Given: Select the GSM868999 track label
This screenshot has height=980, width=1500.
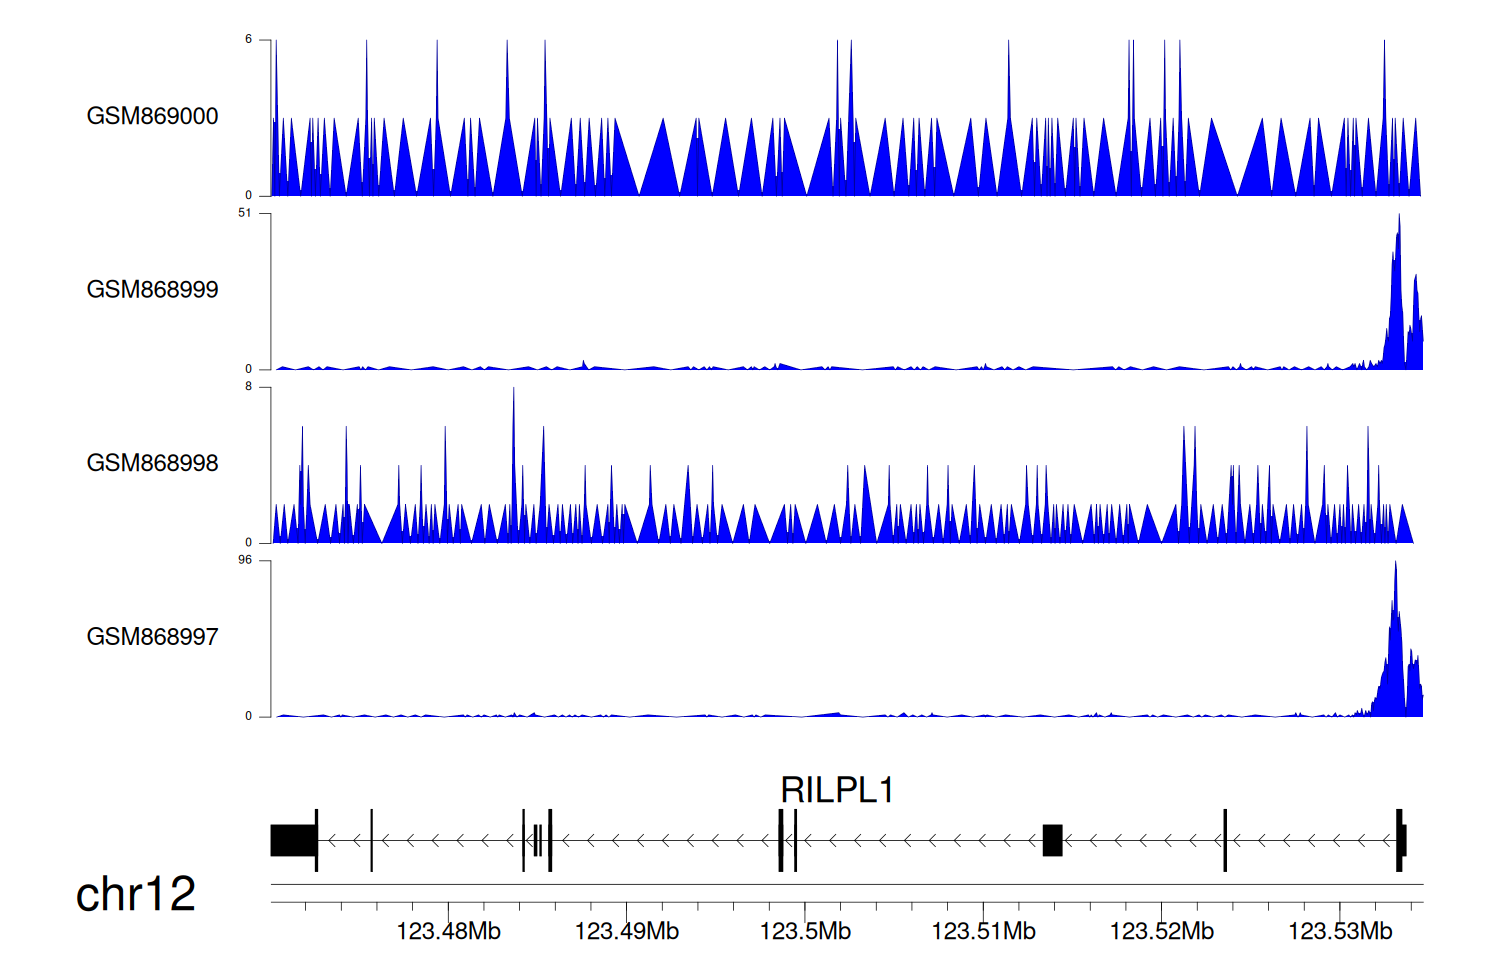Looking at the screenshot, I should [152, 290].
